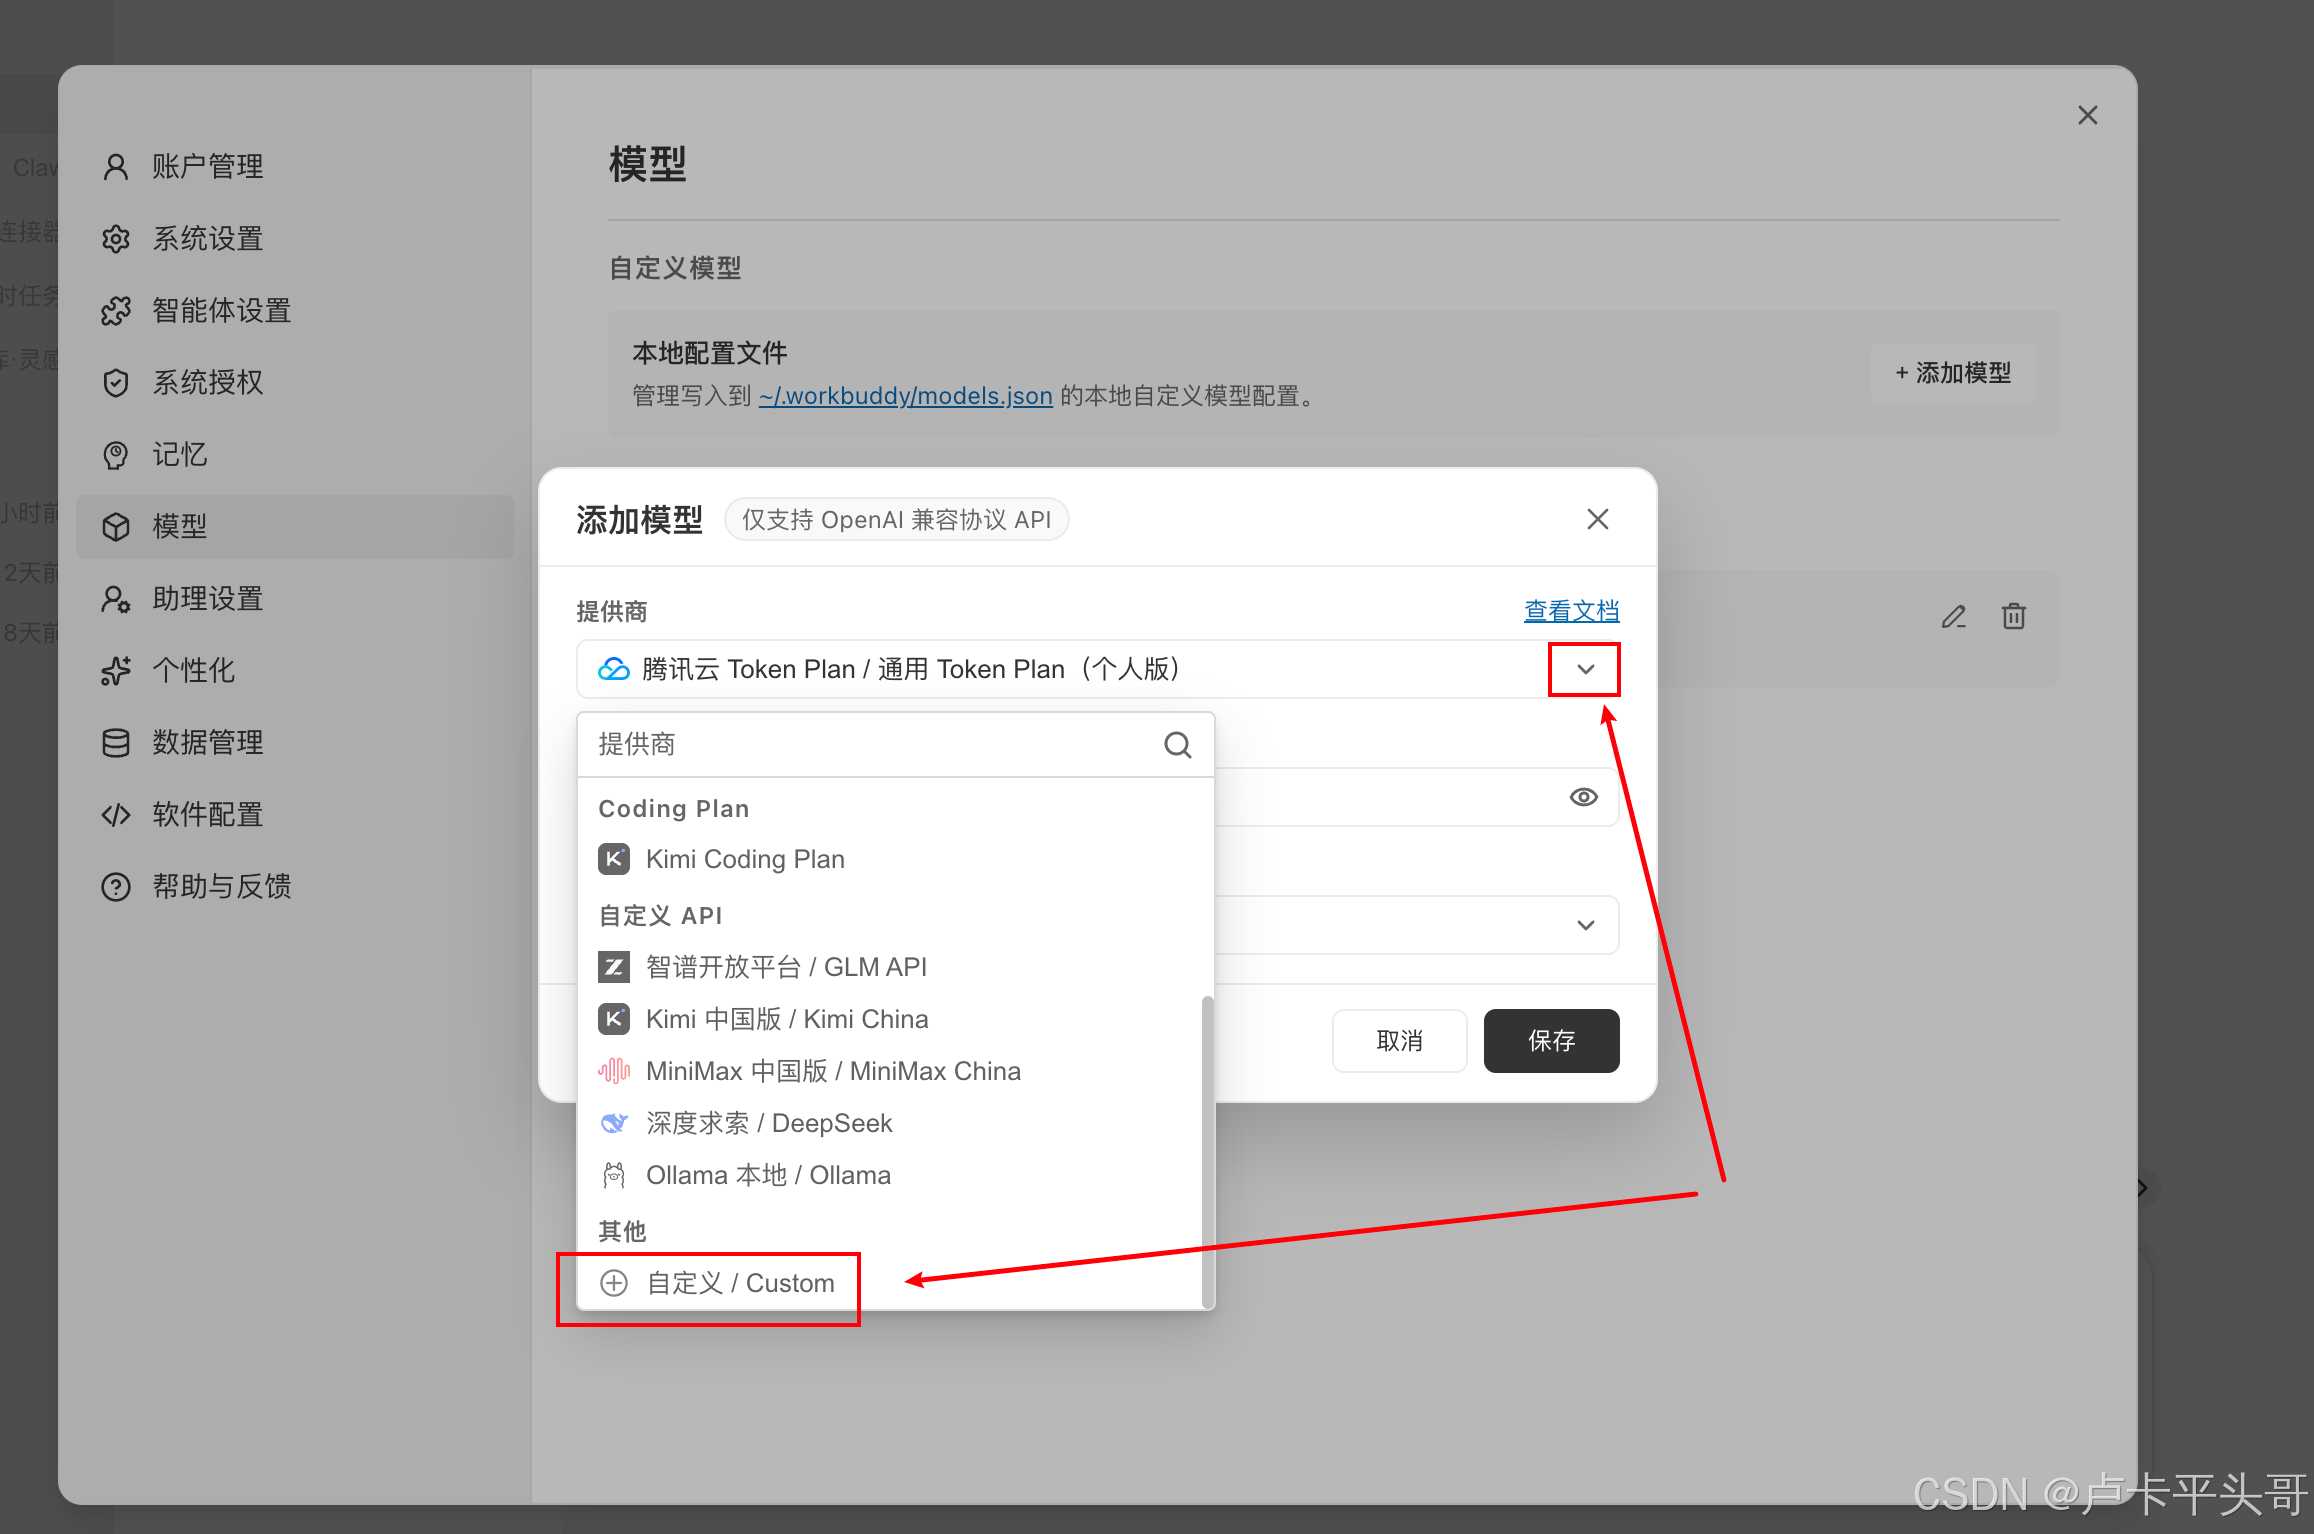Select MiniMax 中国版 / MiniMax China provider
Viewport: 2314px width, 1534px height.
(x=889, y=1071)
